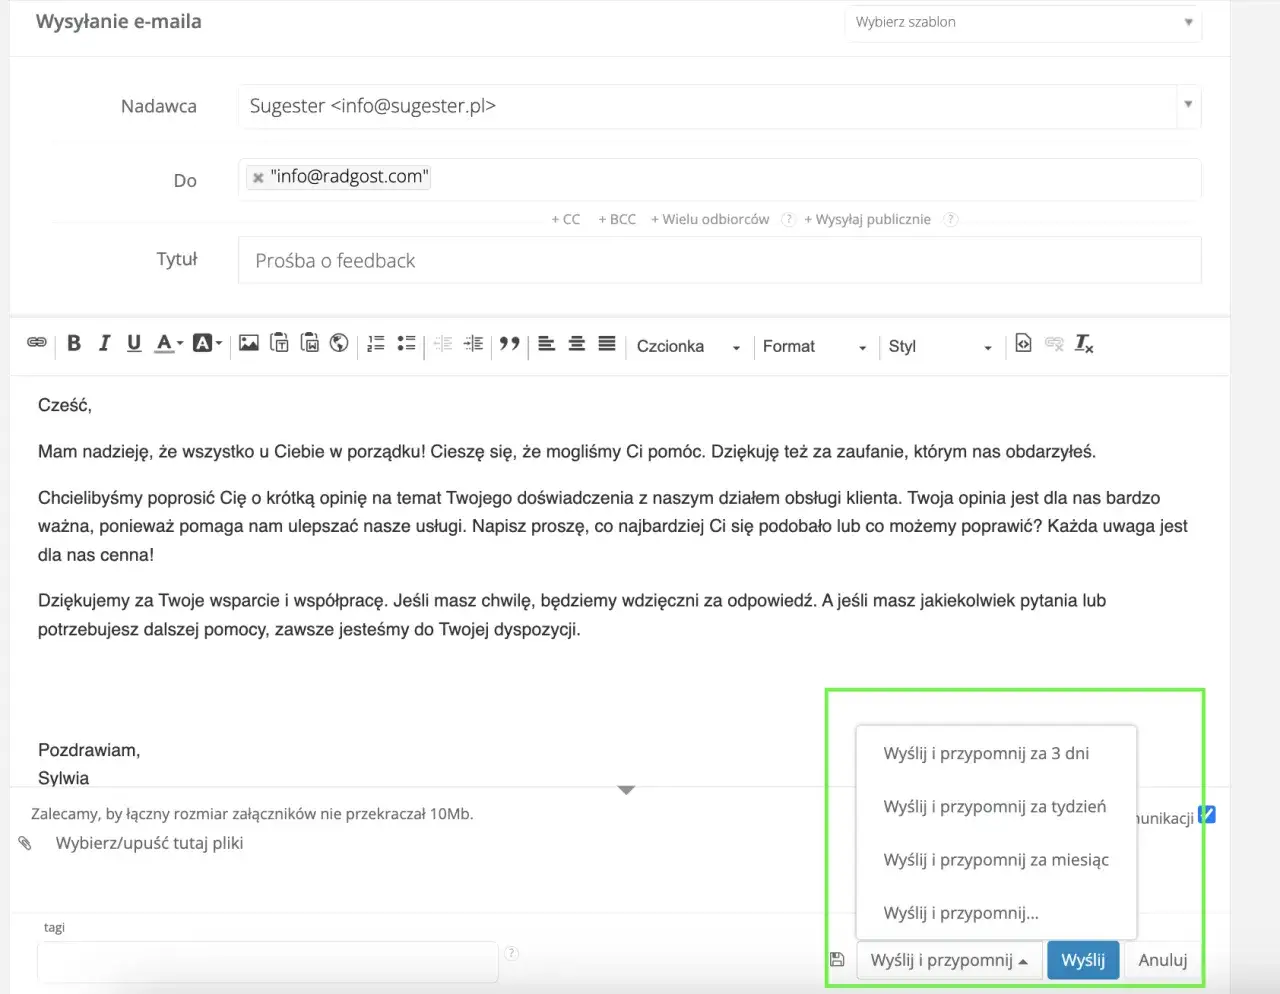This screenshot has height=994, width=1280.
Task: Open the Format dropdown
Action: (813, 347)
